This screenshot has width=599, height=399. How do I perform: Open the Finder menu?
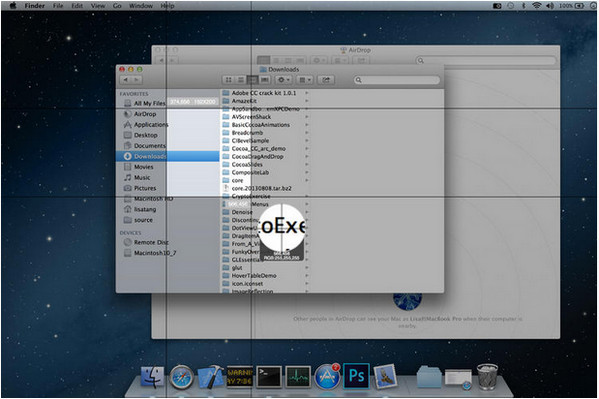[x=35, y=6]
